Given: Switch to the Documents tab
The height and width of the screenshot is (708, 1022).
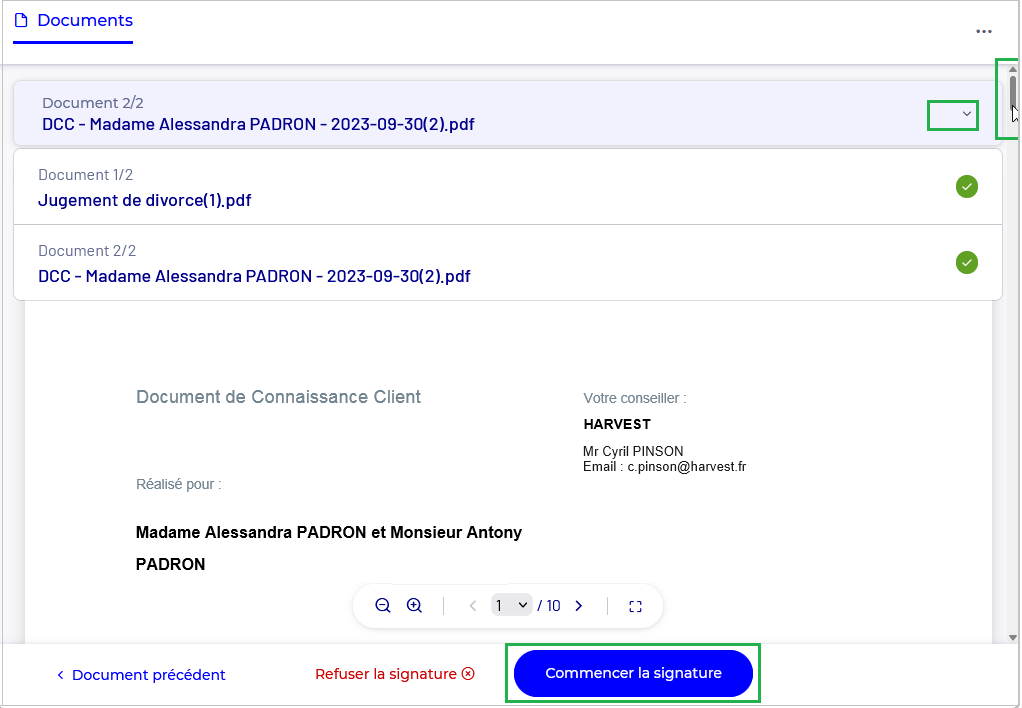Looking at the screenshot, I should (x=73, y=21).
